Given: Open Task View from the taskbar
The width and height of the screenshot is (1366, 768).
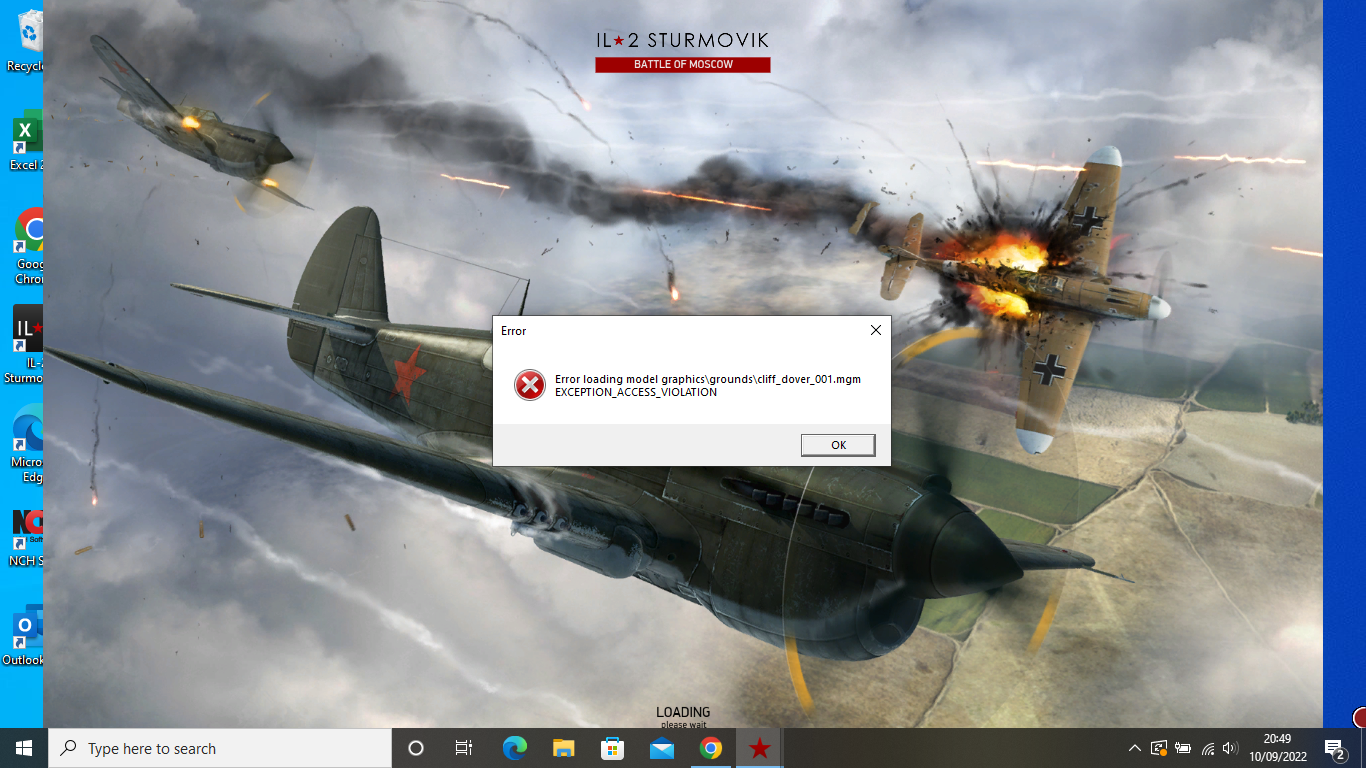Looking at the screenshot, I should pyautogui.click(x=464, y=748).
